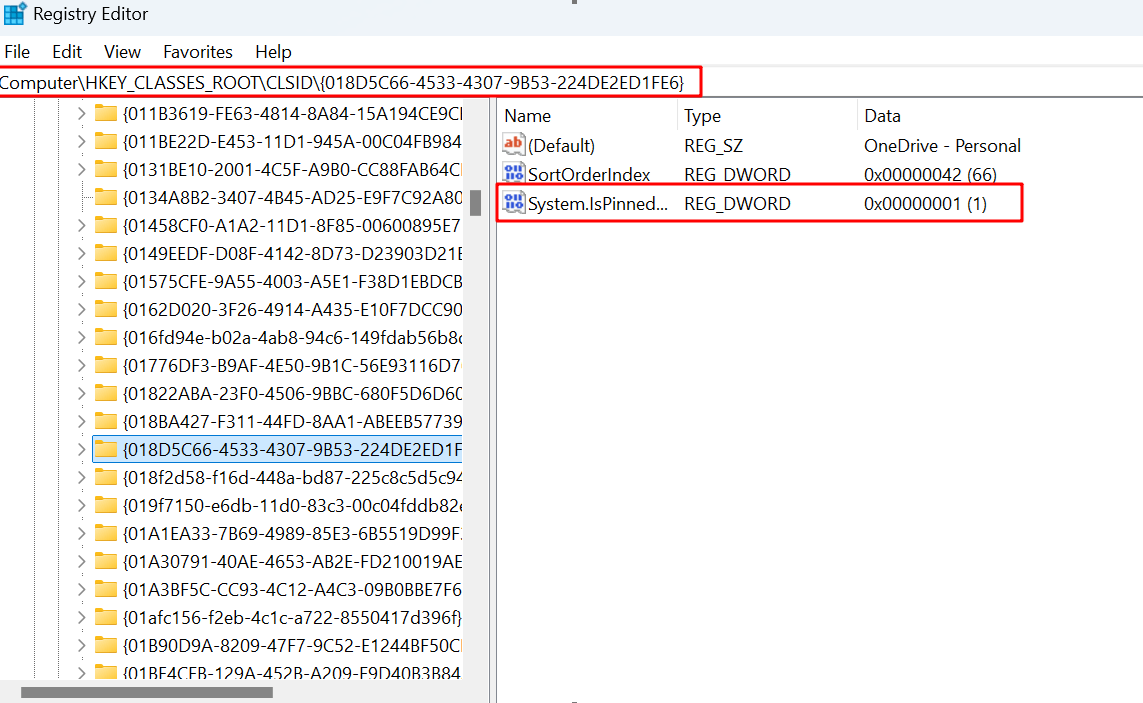Image resolution: width=1143 pixels, height=703 pixels.
Task: Expand the {018D5C66-4533-4307 key chevron
Action: (x=82, y=449)
